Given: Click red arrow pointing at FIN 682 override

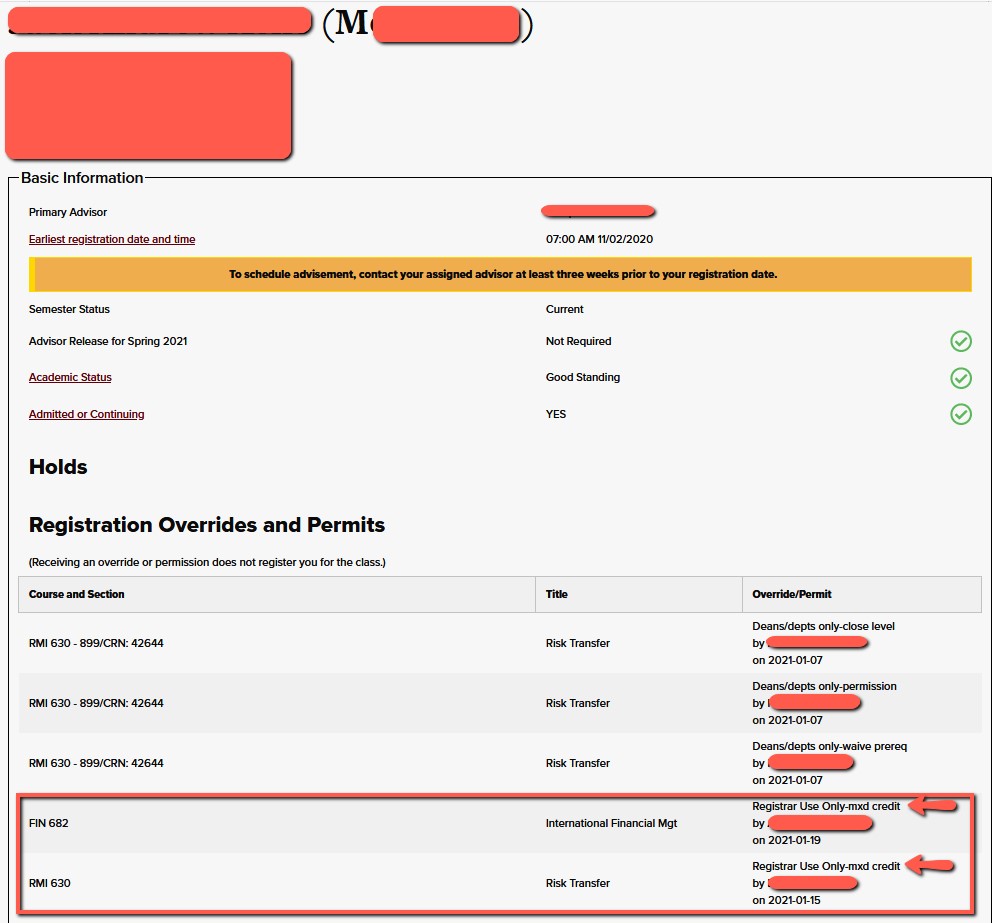Looking at the screenshot, I should pos(934,806).
